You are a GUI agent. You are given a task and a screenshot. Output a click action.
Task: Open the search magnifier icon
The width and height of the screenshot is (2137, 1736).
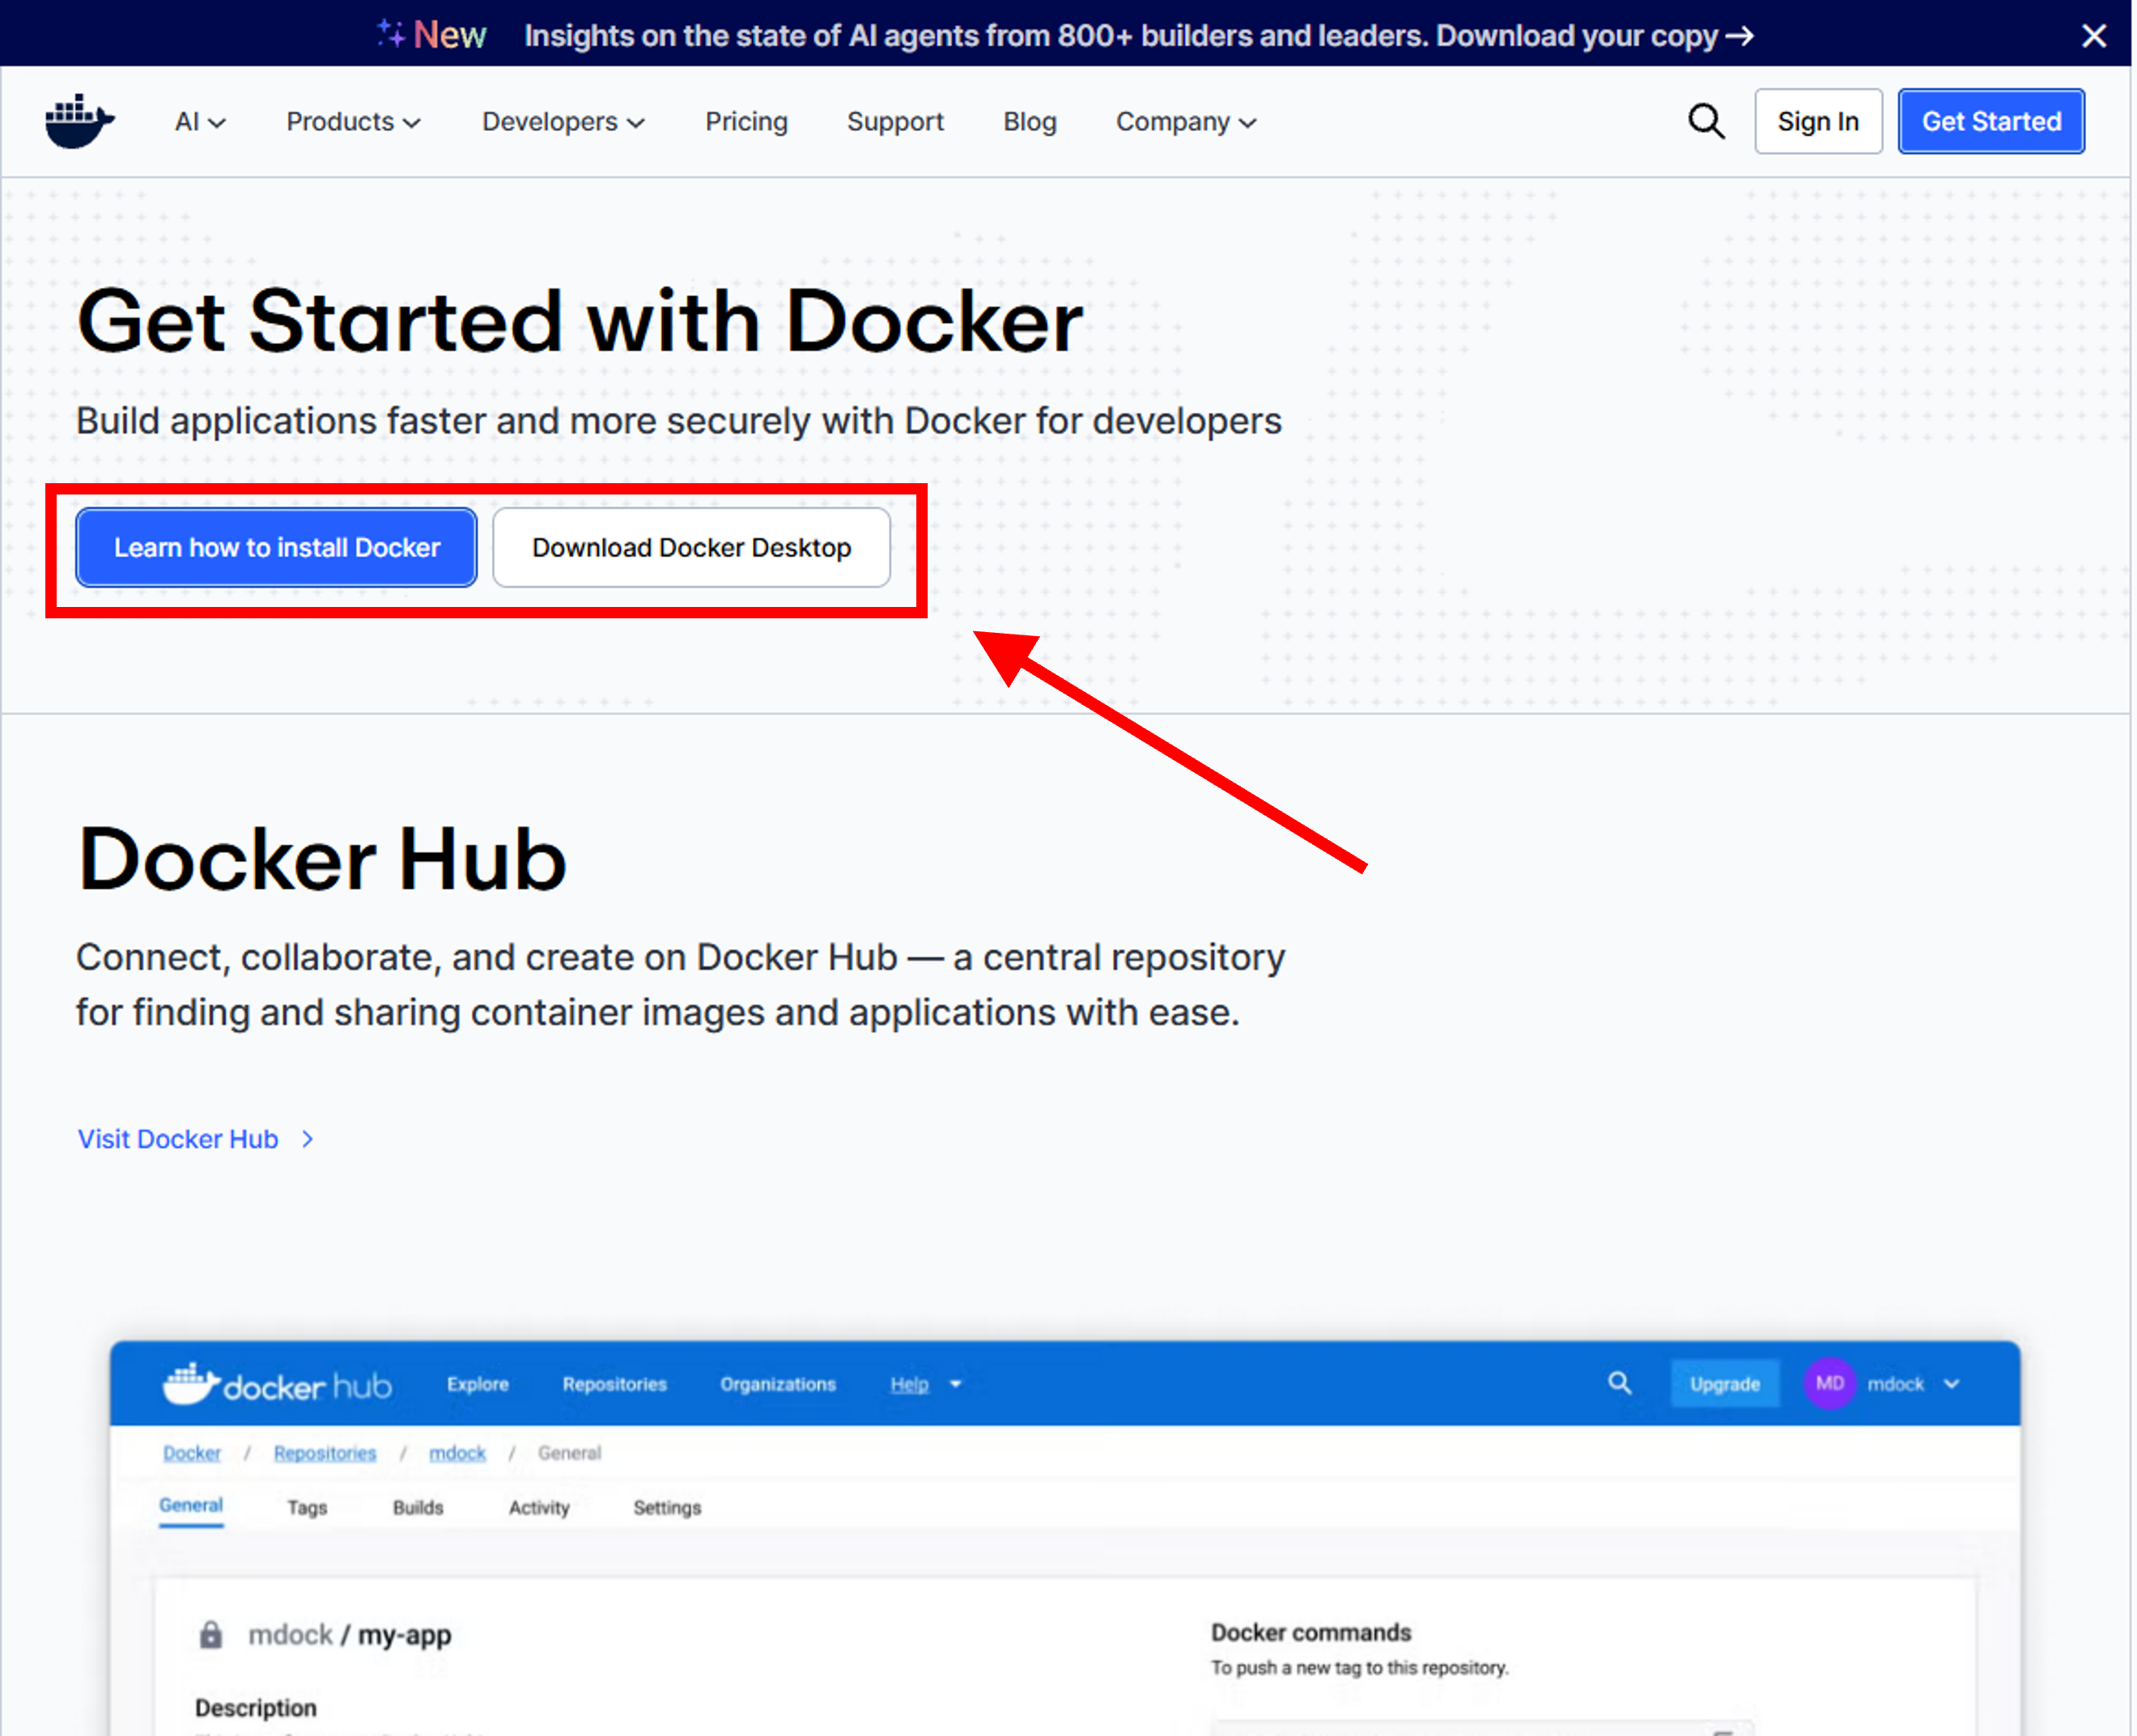[1706, 121]
